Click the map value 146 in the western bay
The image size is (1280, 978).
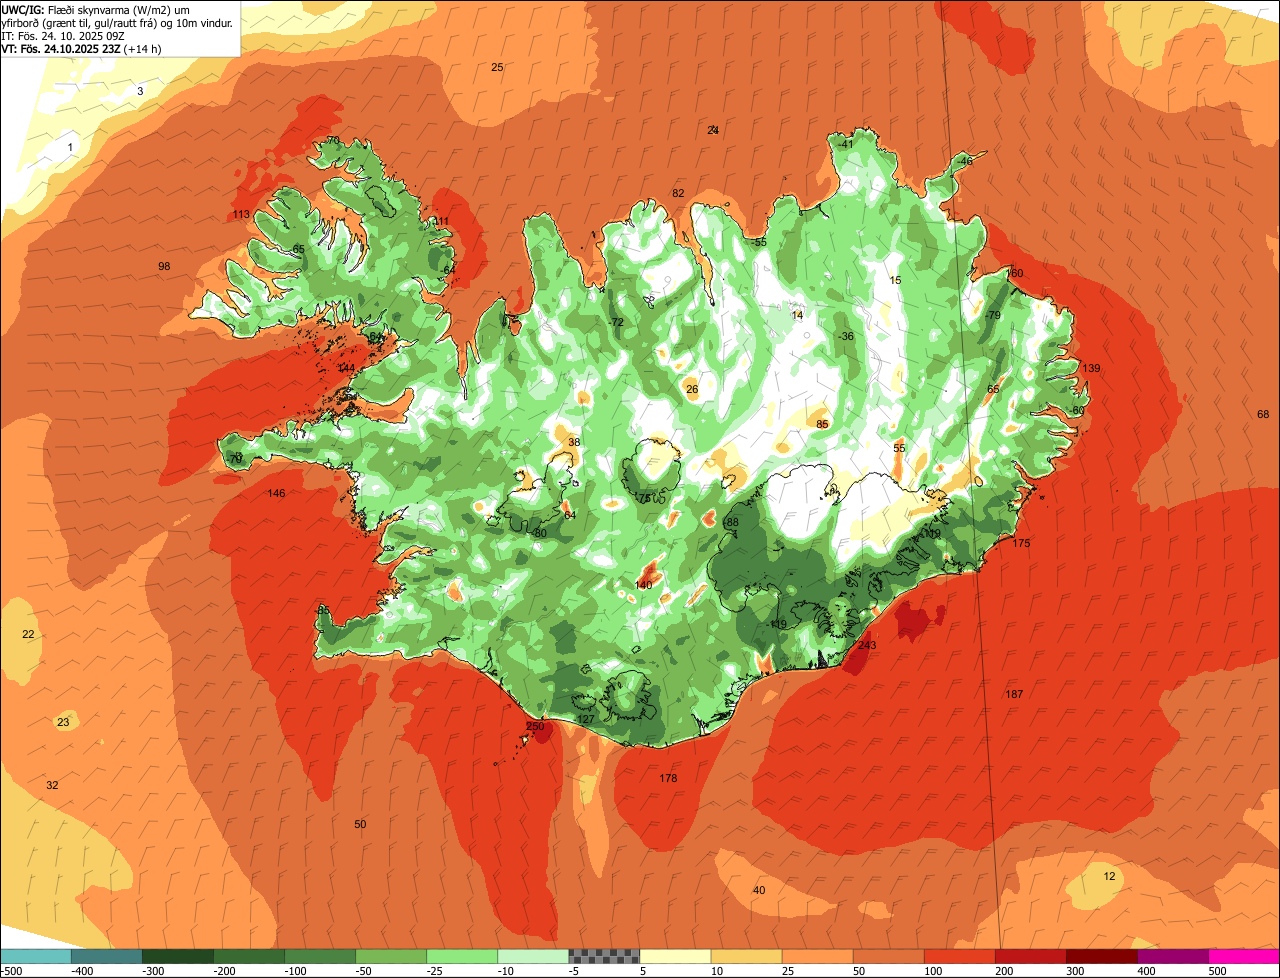tap(276, 493)
